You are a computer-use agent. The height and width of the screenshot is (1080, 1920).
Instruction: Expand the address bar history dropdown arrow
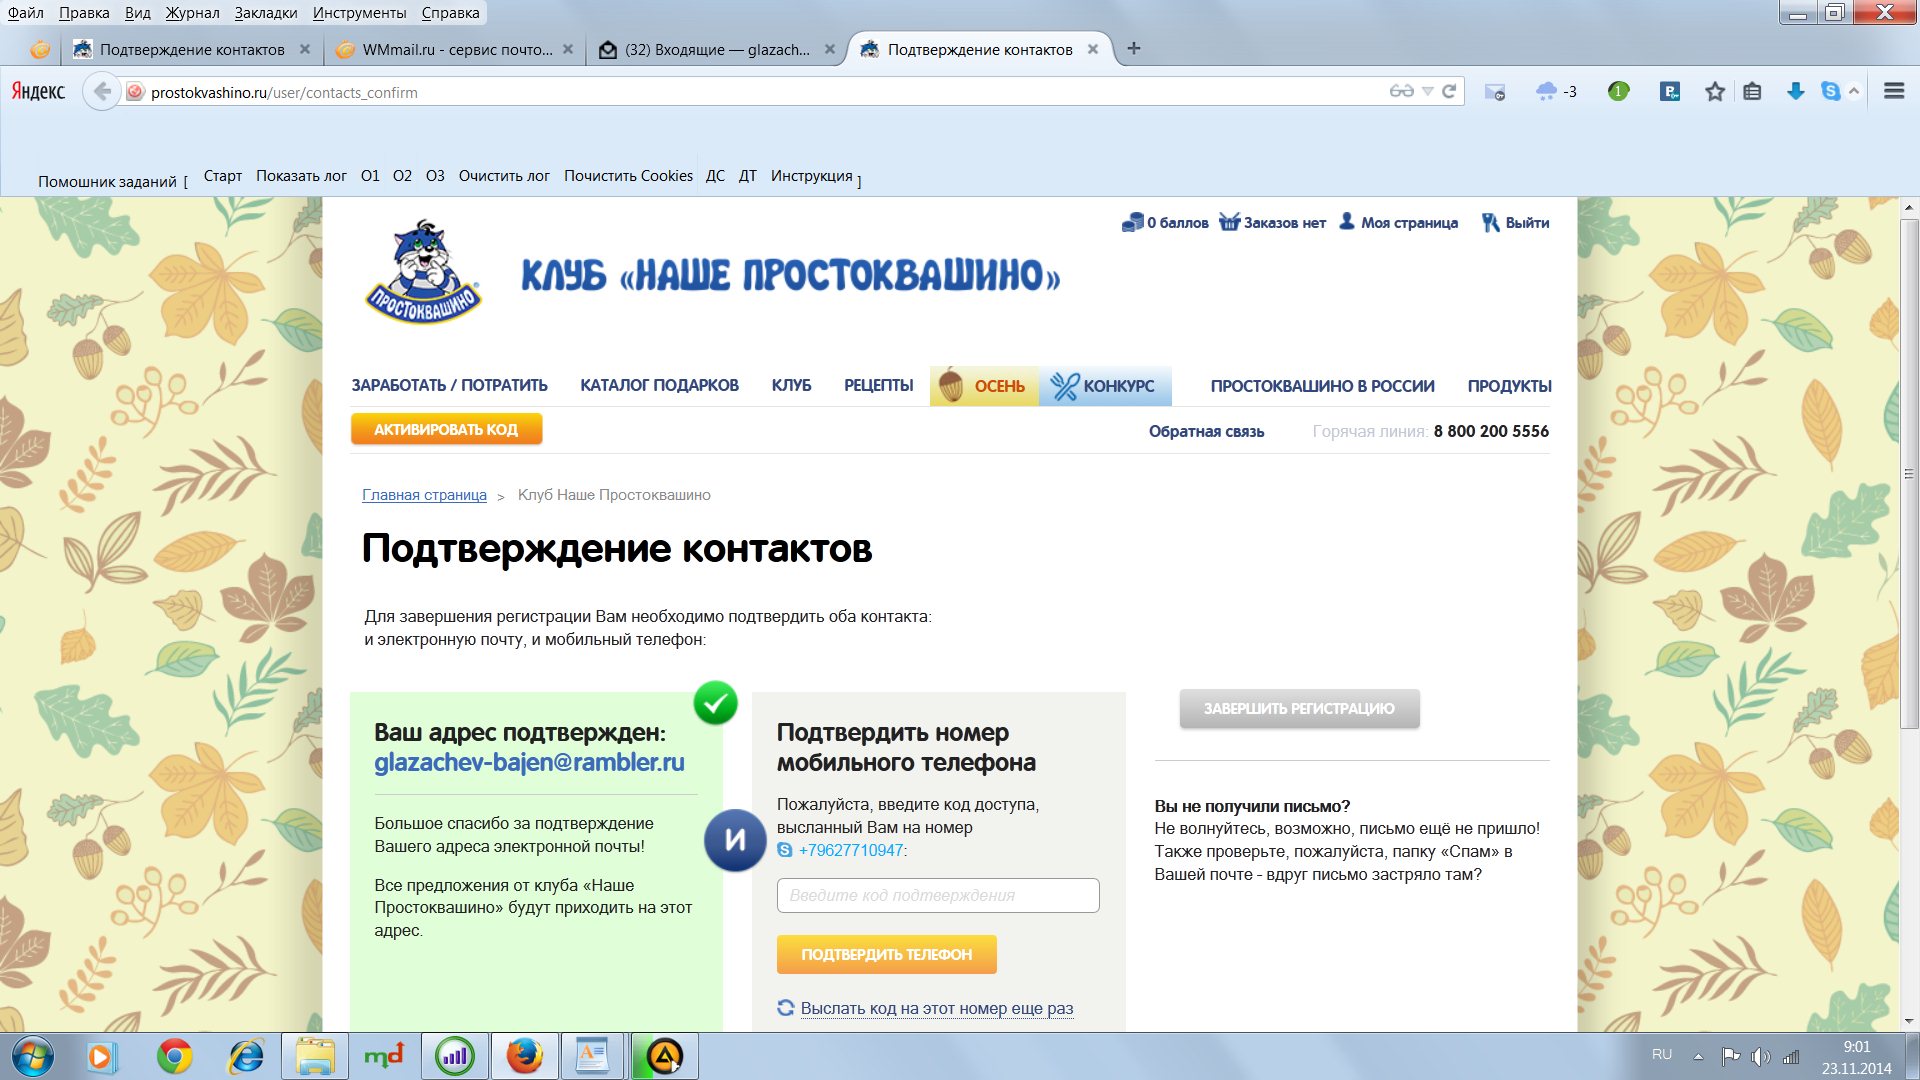pos(1428,91)
